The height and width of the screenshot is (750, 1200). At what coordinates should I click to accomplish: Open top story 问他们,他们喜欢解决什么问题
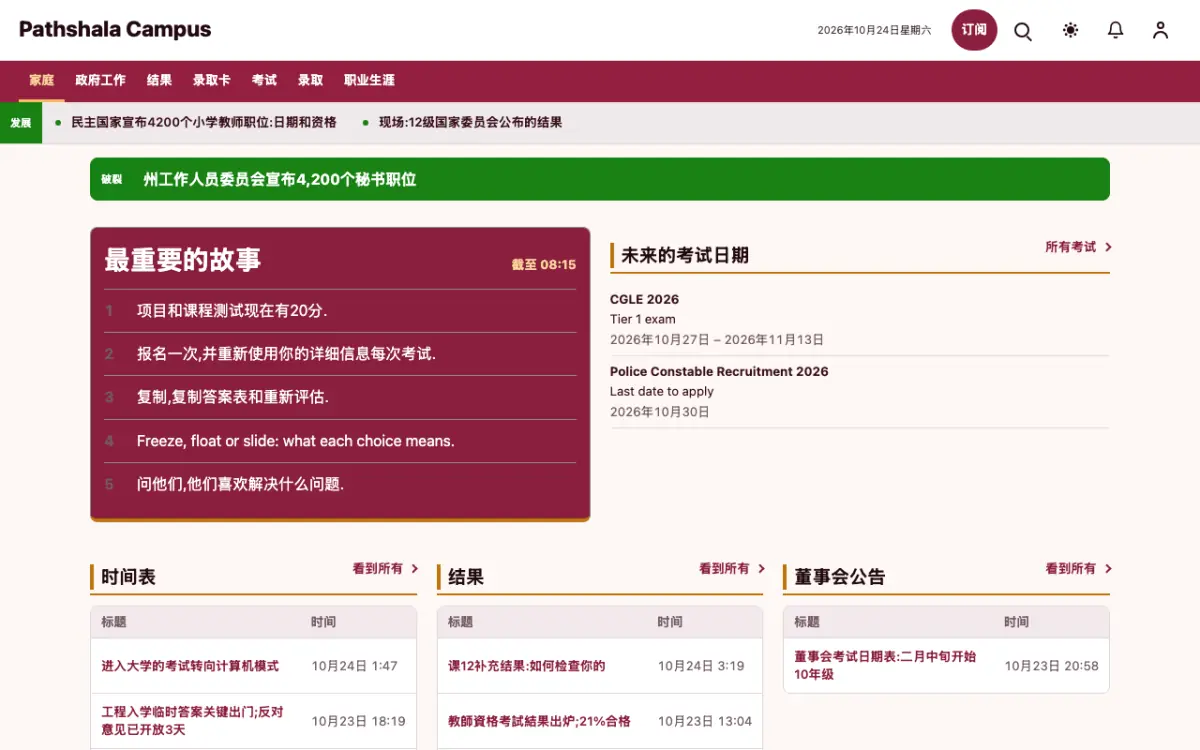(240, 484)
